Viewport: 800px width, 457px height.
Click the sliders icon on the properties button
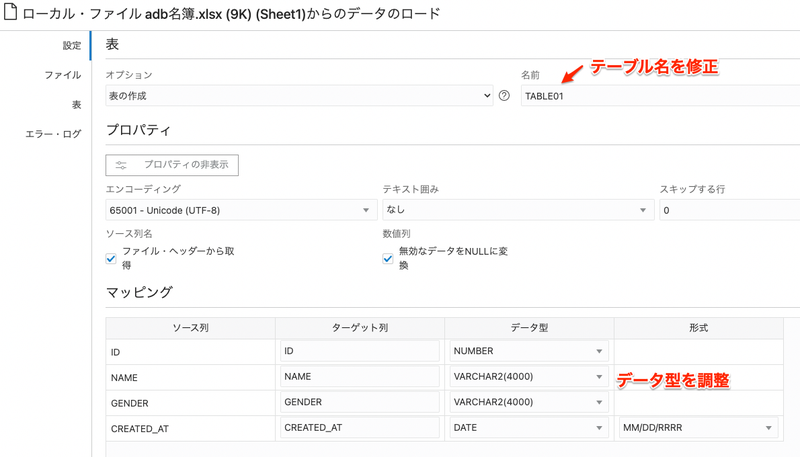coord(121,165)
